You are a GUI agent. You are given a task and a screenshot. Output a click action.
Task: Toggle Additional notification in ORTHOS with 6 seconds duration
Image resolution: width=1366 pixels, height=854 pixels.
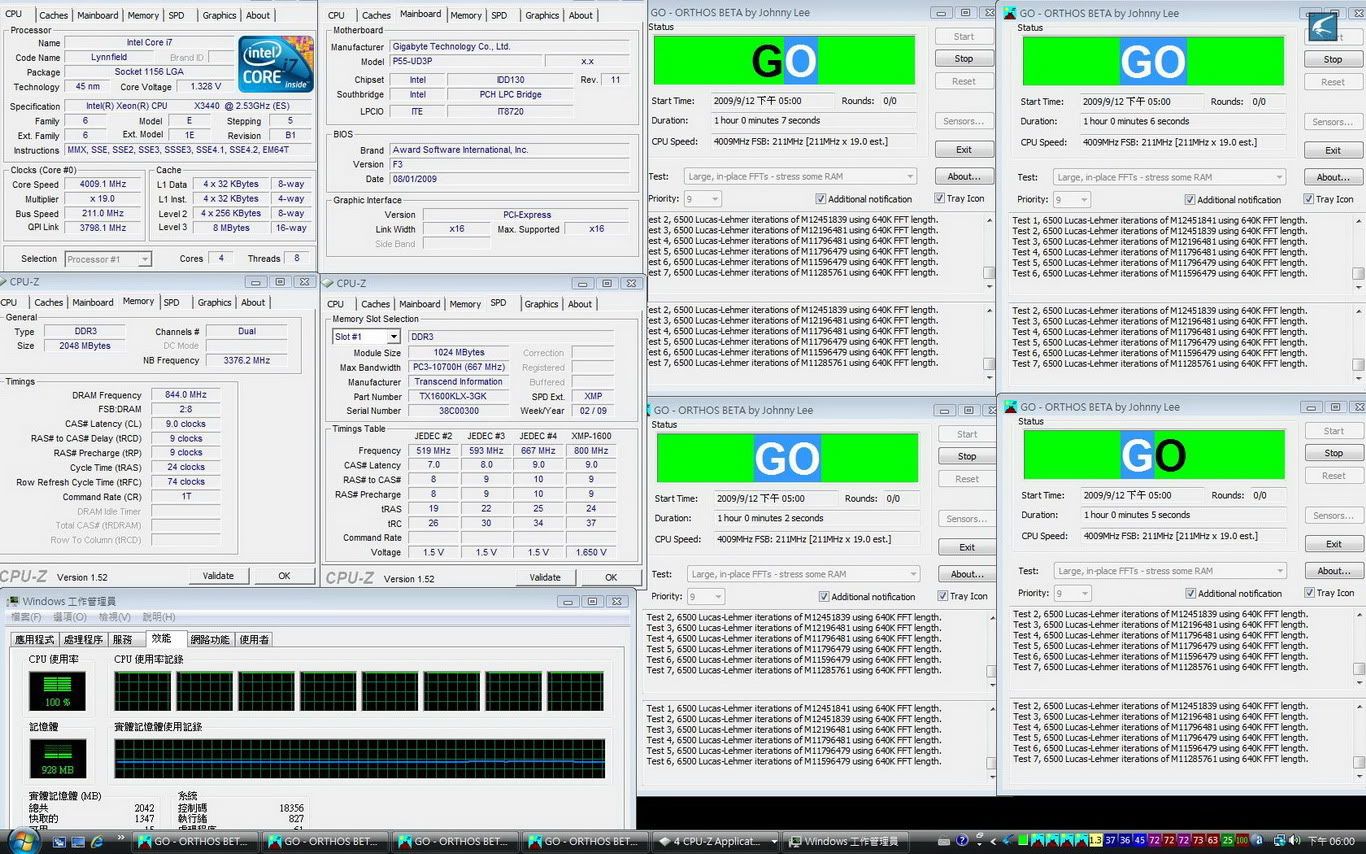[1190, 200]
